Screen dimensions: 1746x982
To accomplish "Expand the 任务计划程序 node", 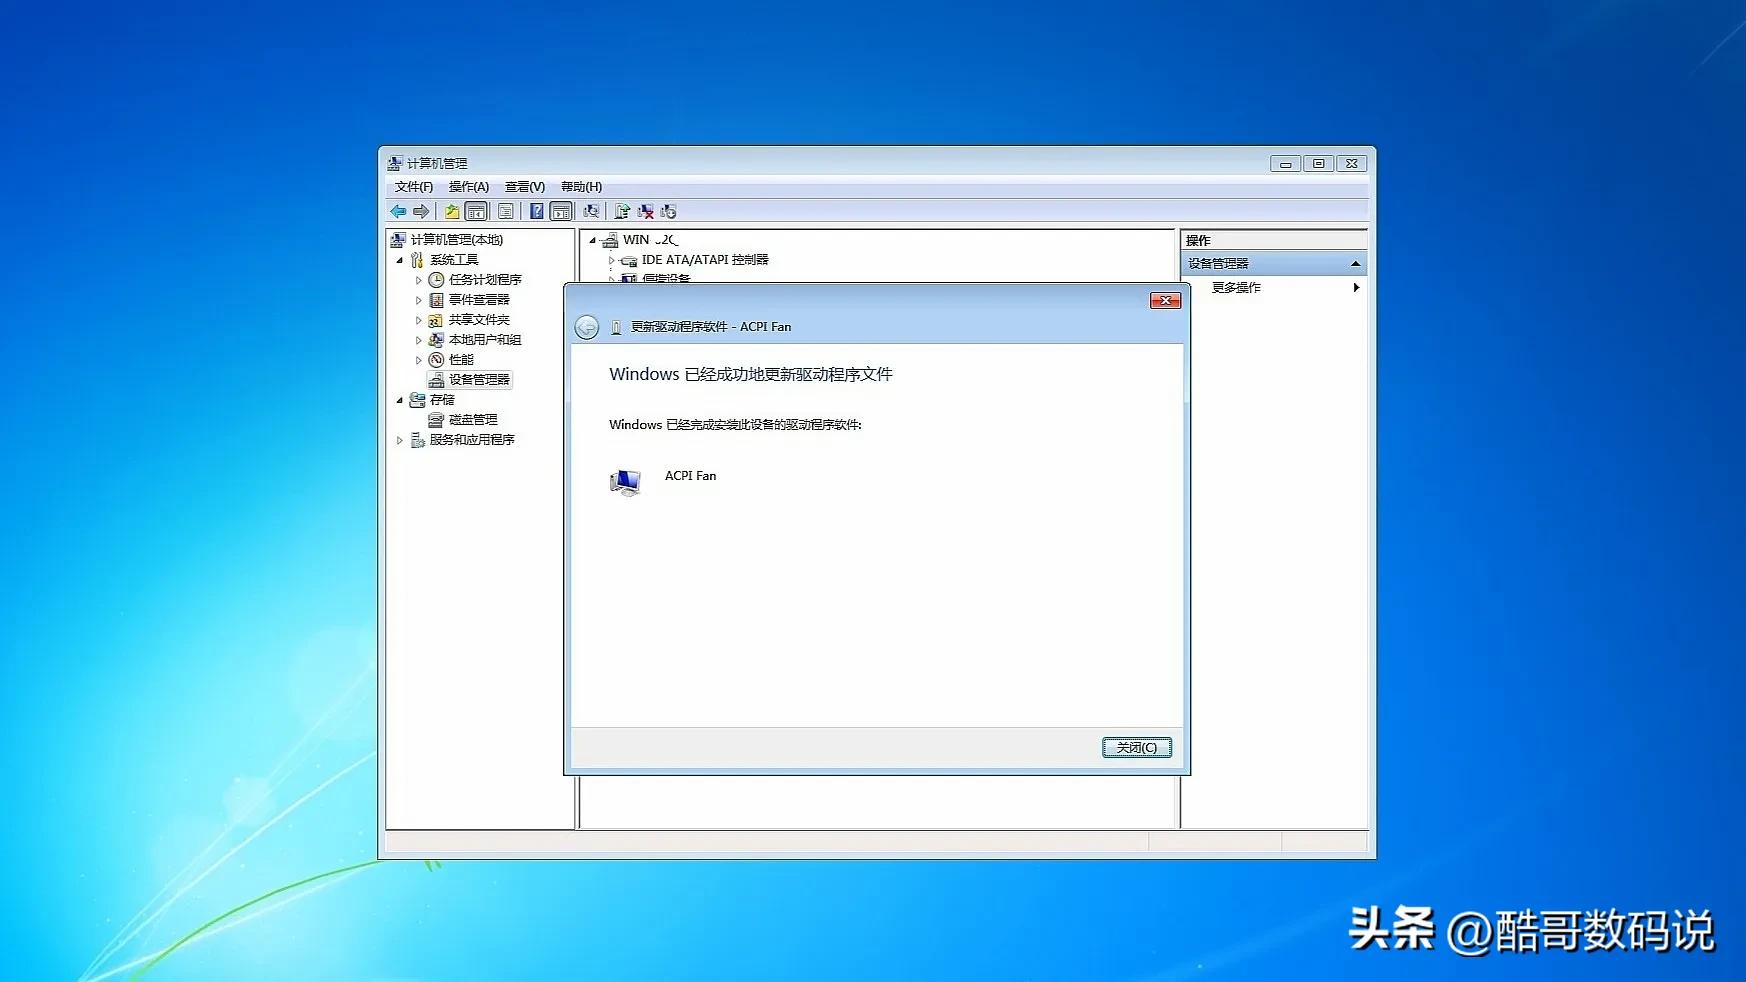I will point(419,280).
